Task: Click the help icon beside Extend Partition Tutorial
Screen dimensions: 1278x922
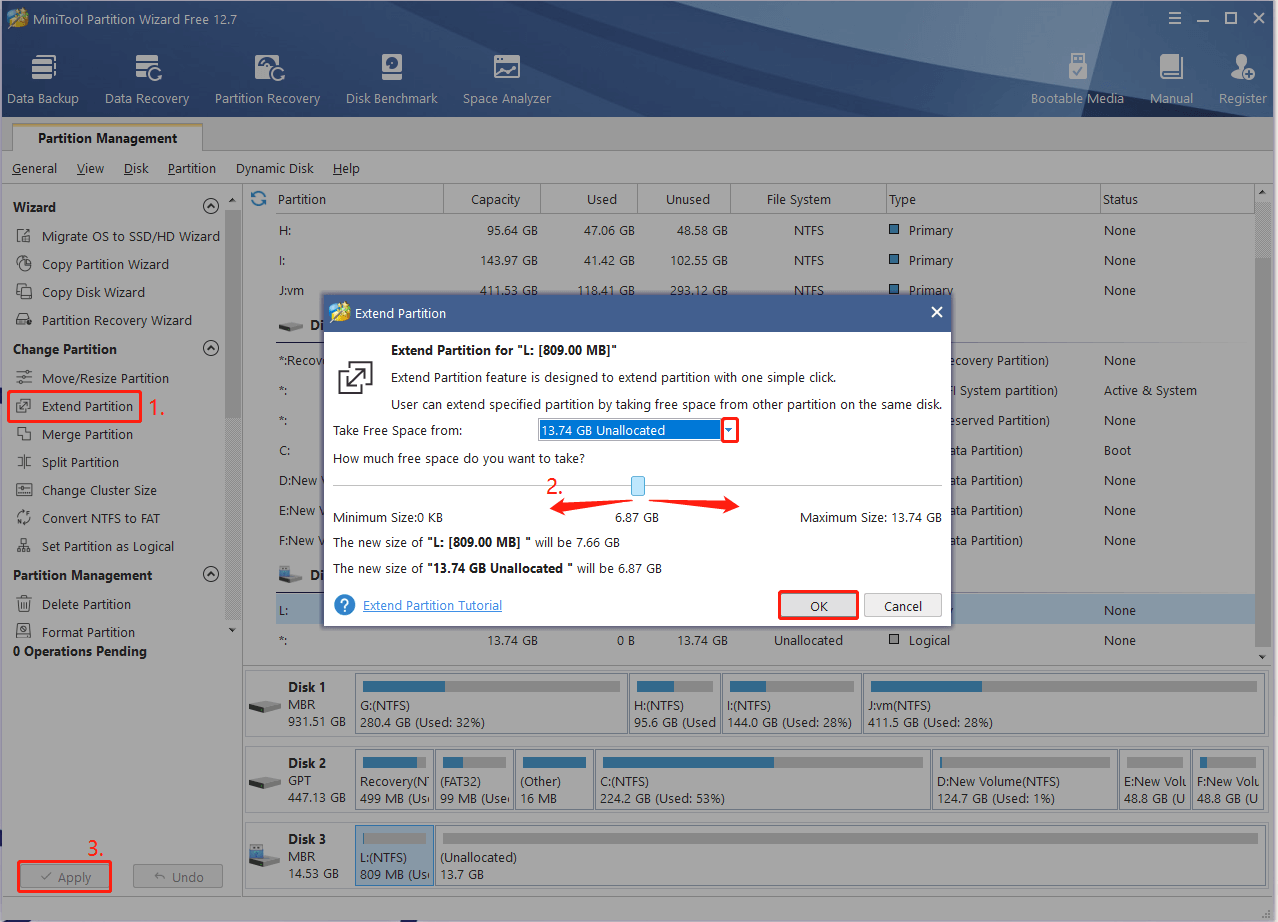Action: (x=345, y=605)
